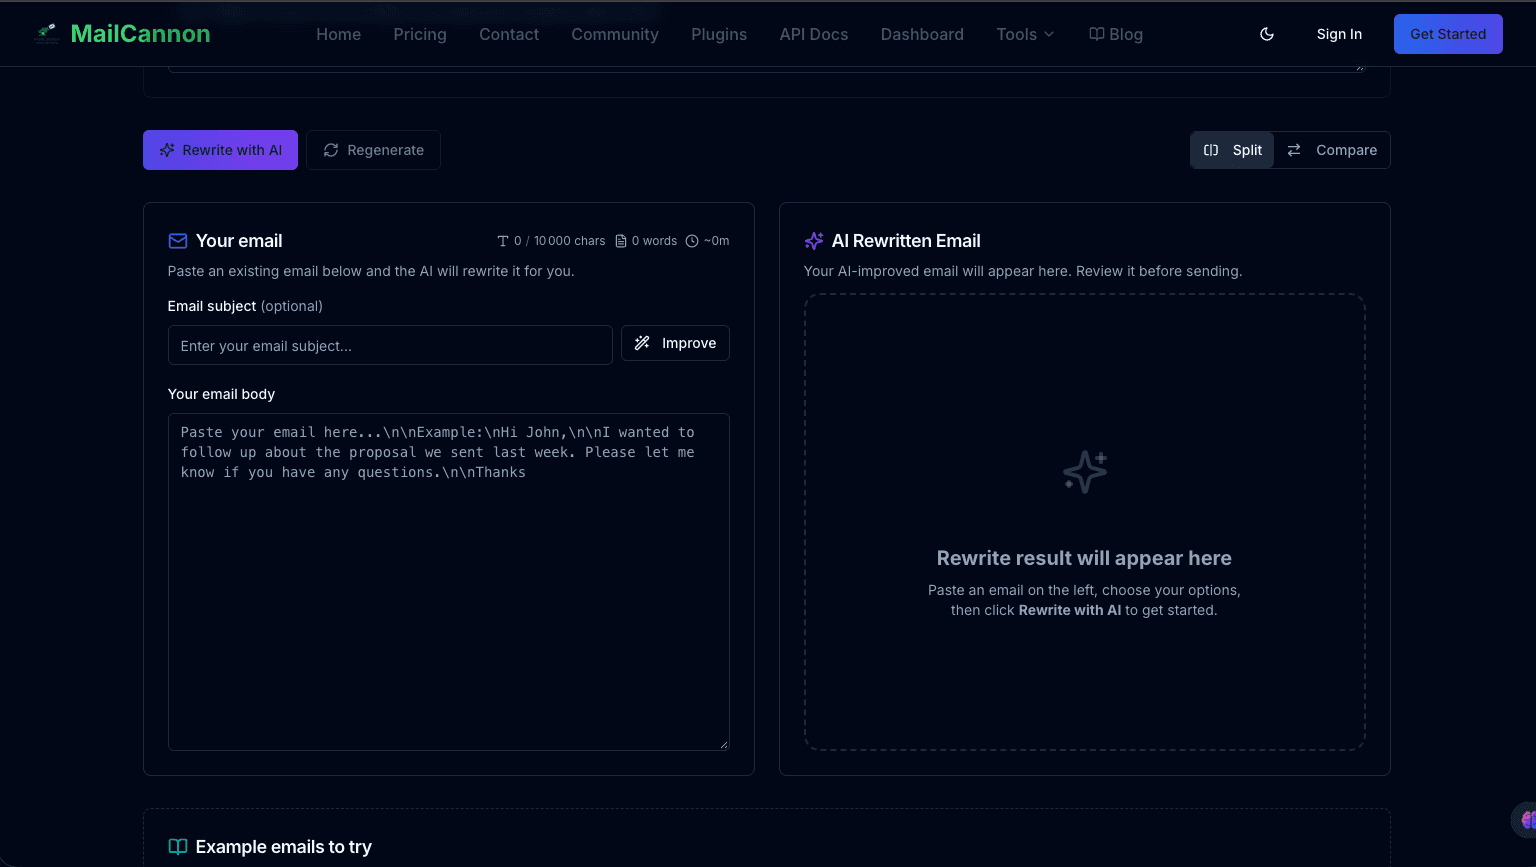Open the Blog page
This screenshot has height=867, width=1536.
1116,34
